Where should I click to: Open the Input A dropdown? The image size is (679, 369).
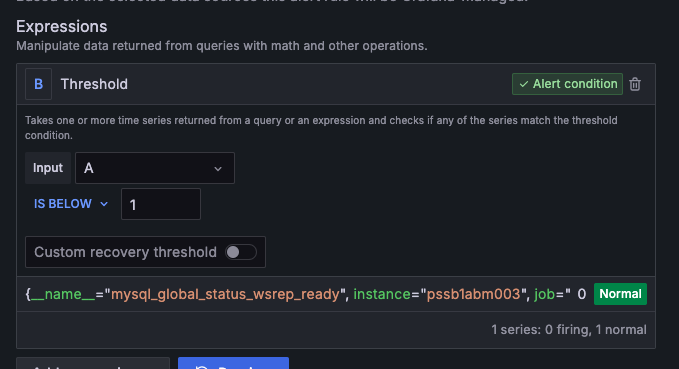point(155,168)
